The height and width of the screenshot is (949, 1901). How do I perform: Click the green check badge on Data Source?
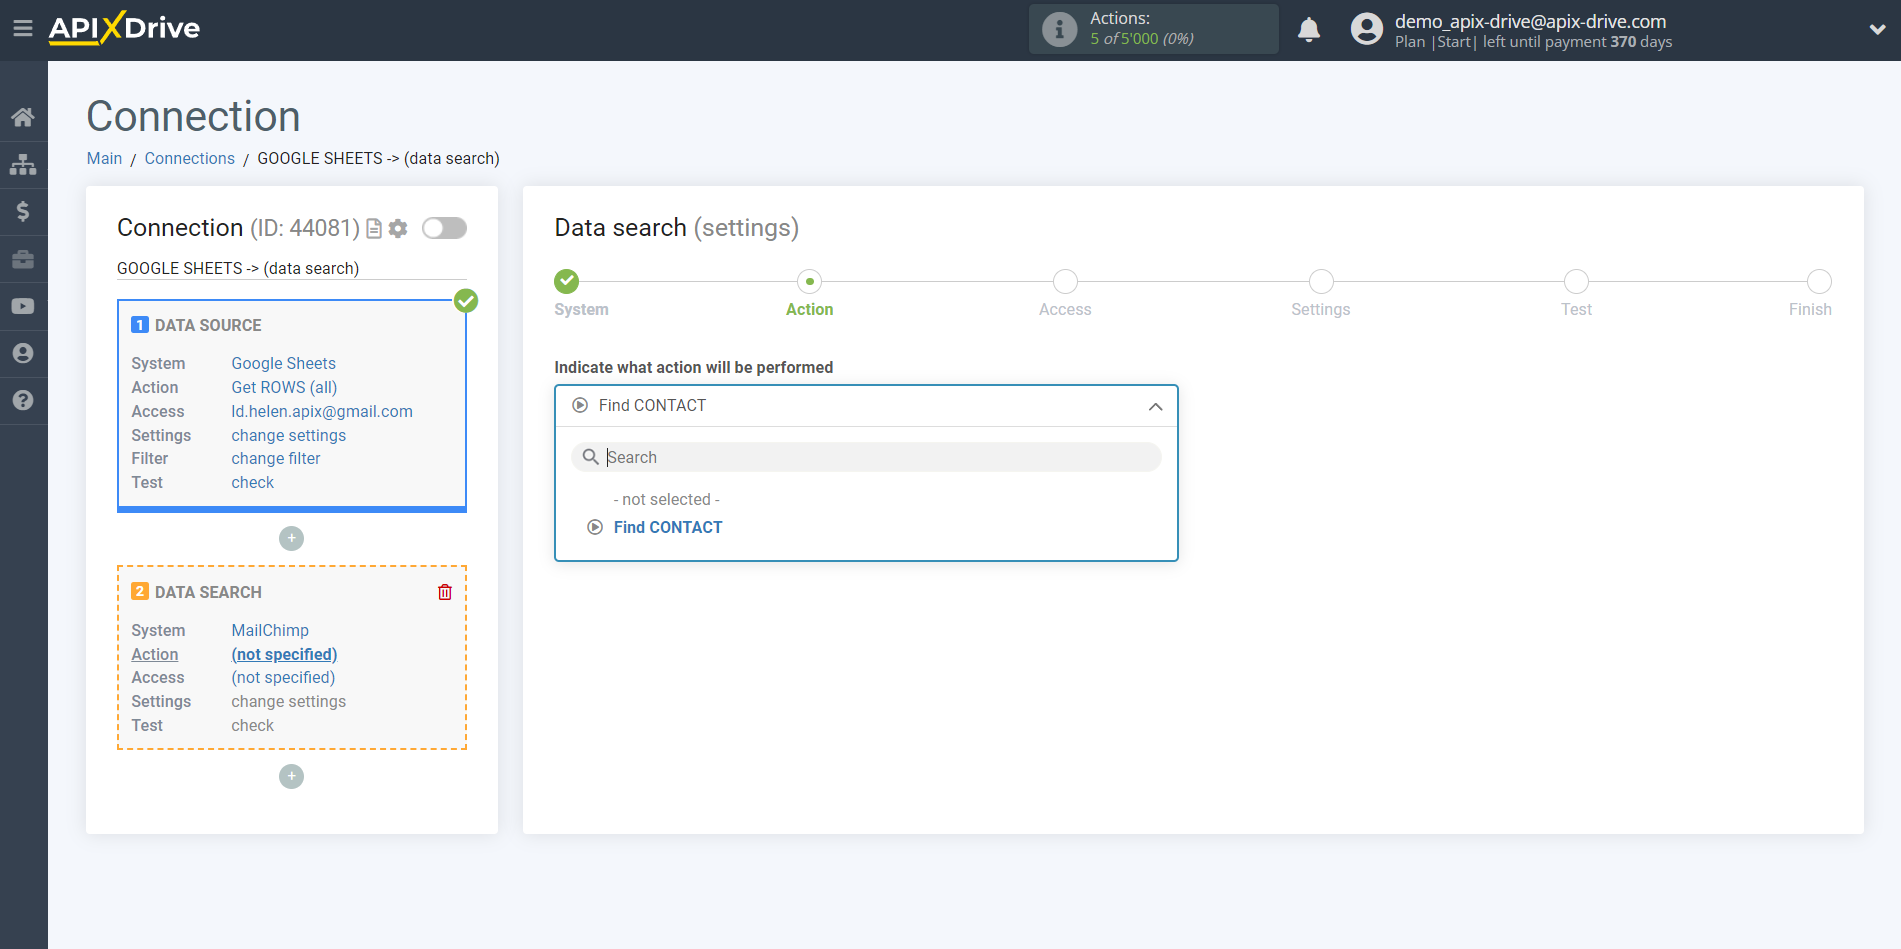466,300
